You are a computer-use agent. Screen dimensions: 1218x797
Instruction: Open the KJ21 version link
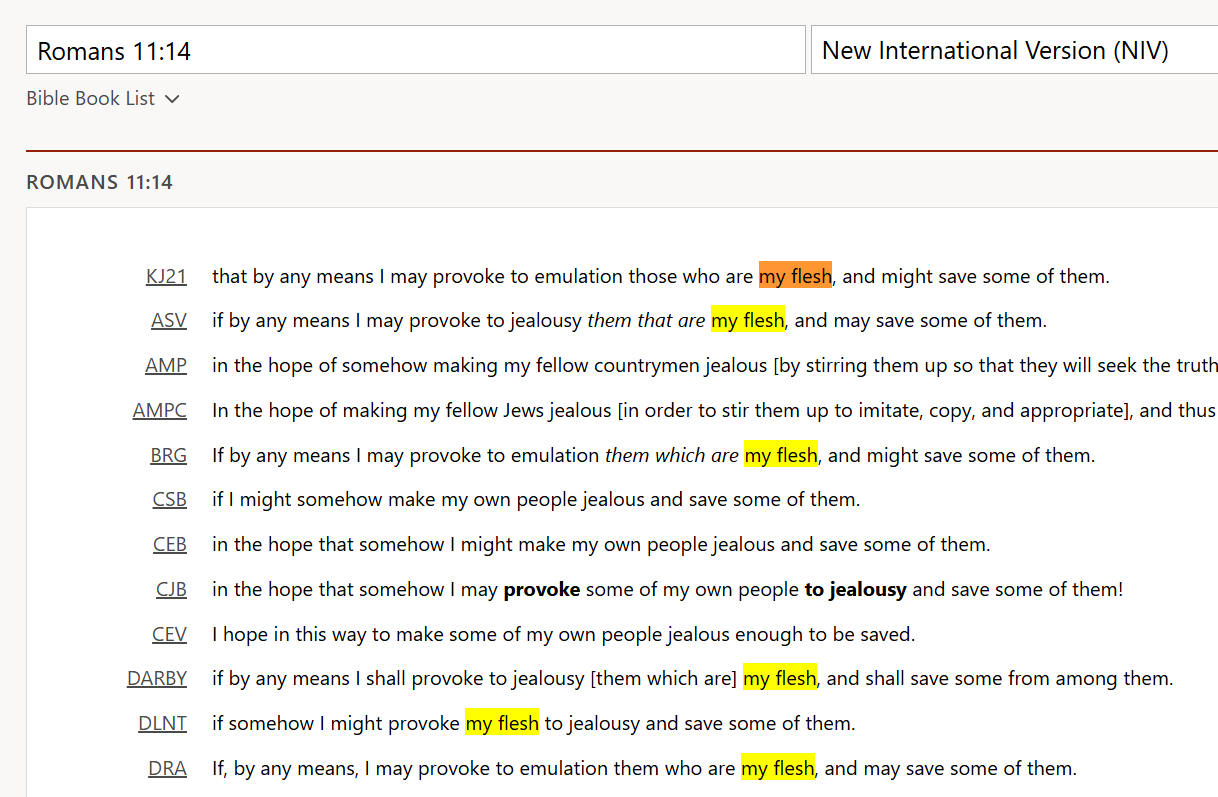[166, 276]
